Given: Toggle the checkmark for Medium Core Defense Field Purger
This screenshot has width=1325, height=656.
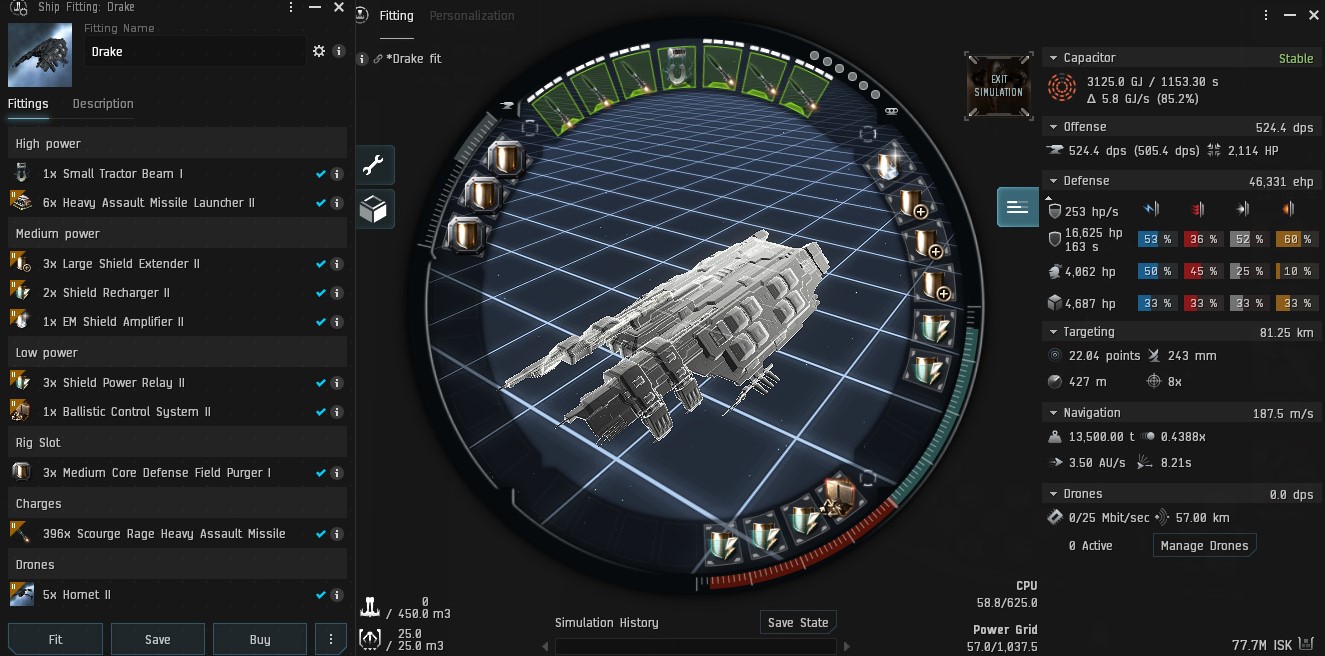Looking at the screenshot, I should point(321,473).
